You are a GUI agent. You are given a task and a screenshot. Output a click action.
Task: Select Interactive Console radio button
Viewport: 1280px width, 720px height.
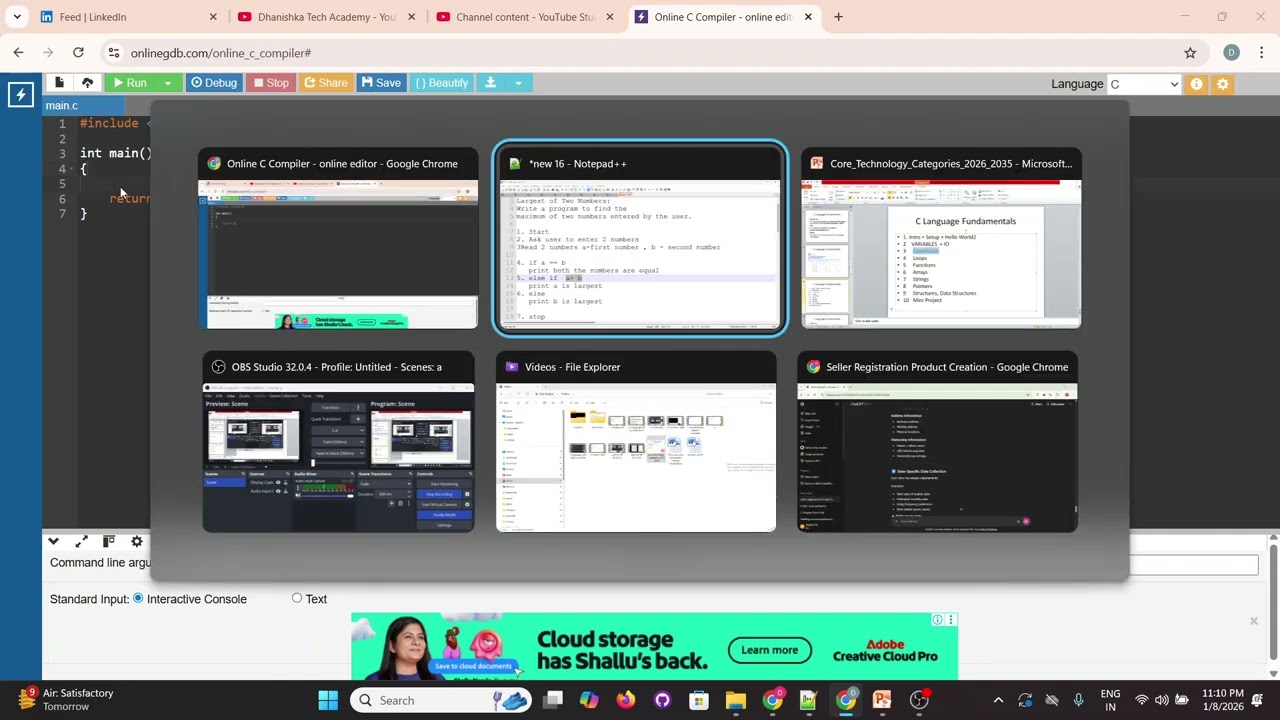tap(138, 598)
